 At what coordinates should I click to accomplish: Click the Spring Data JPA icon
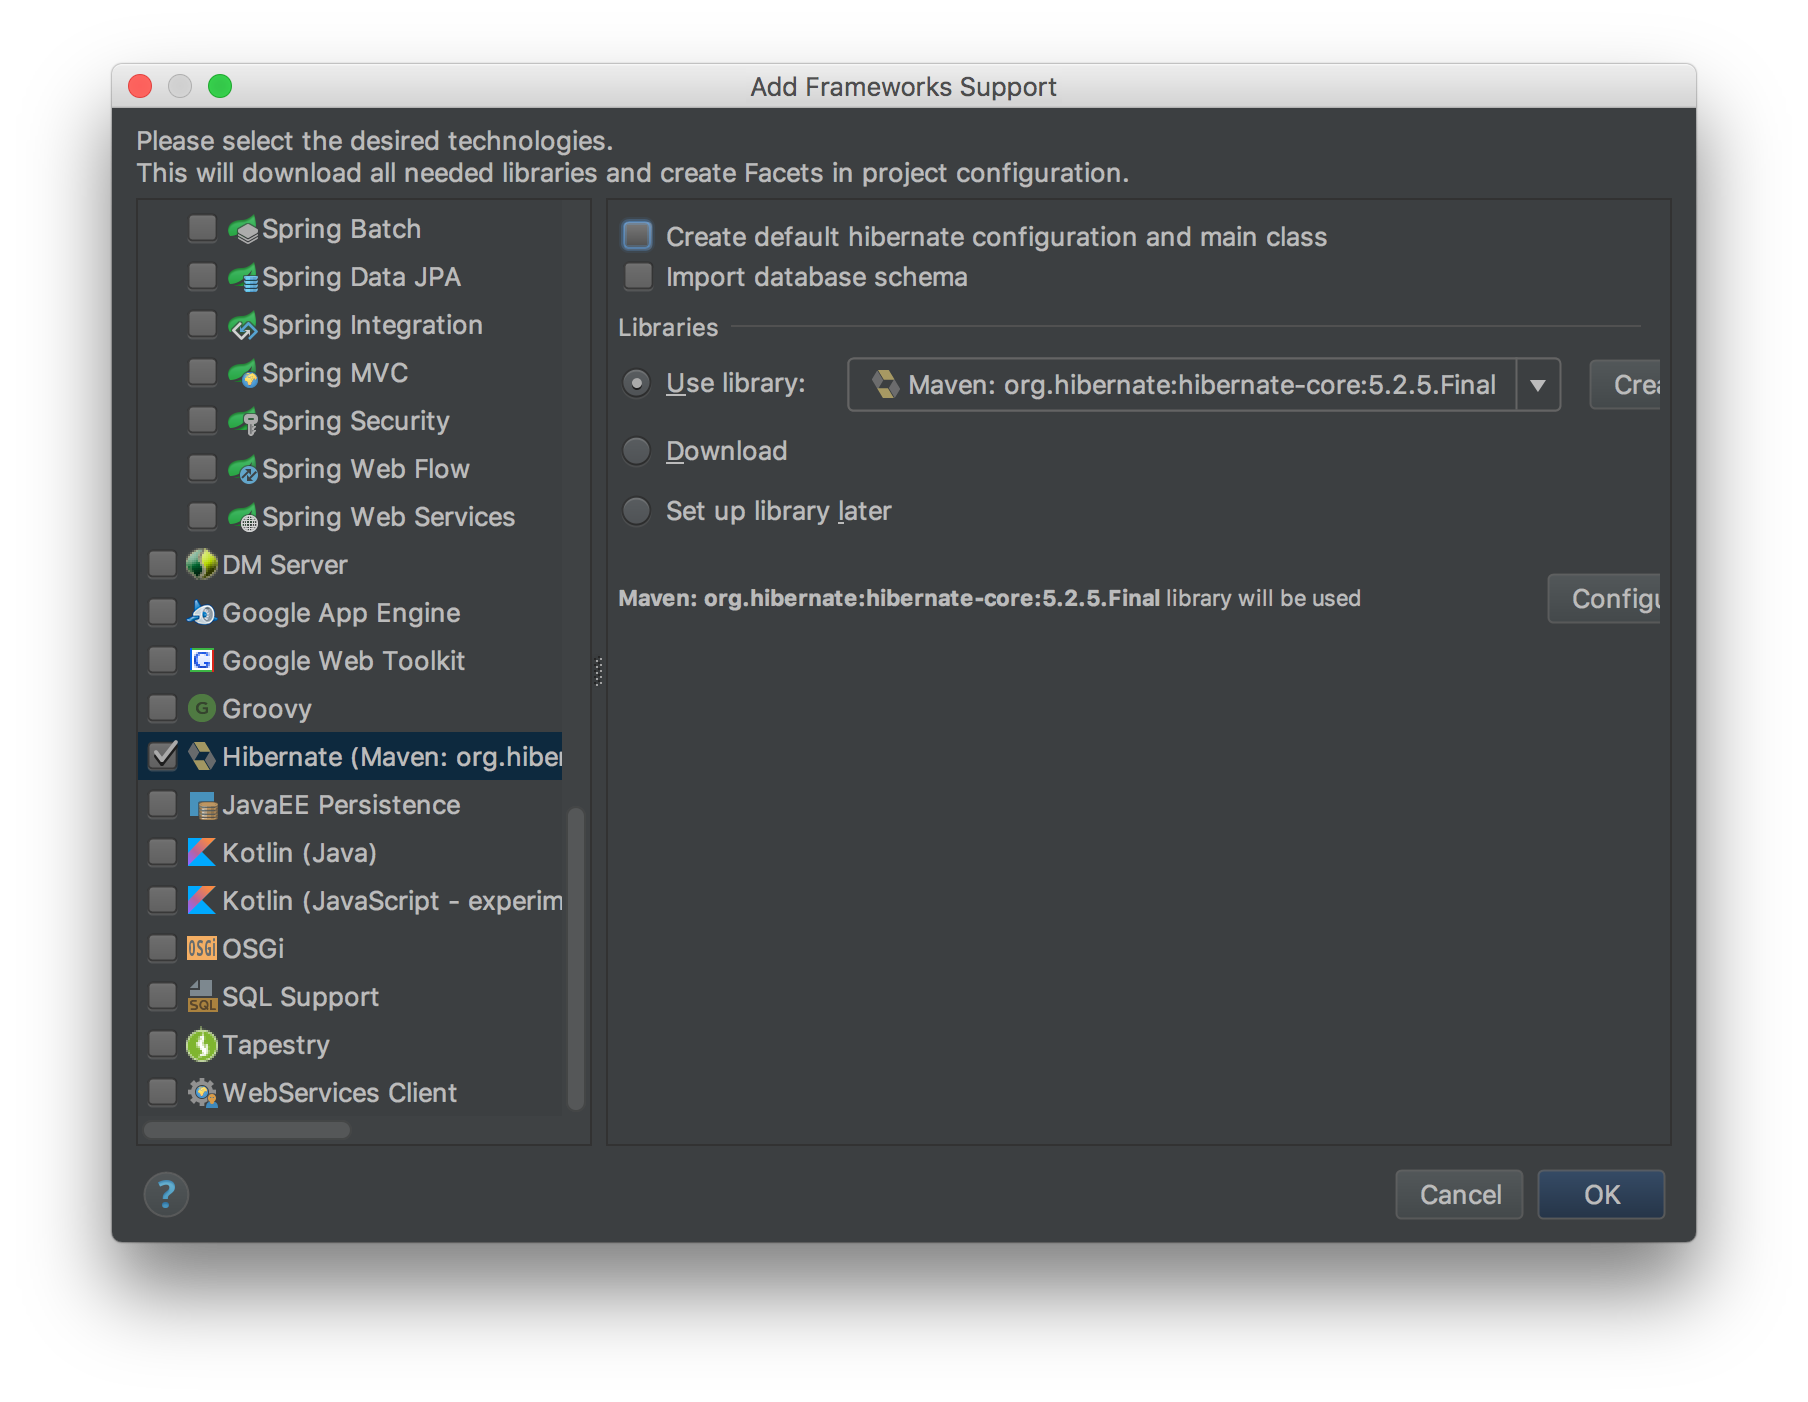243,278
